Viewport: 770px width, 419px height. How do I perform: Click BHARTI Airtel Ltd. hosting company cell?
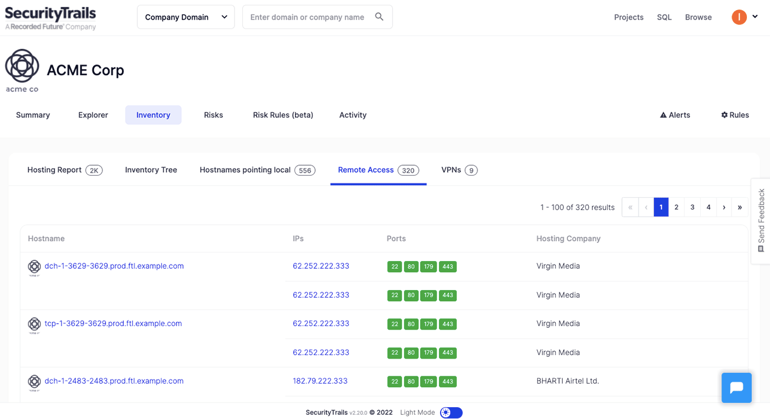coord(568,381)
